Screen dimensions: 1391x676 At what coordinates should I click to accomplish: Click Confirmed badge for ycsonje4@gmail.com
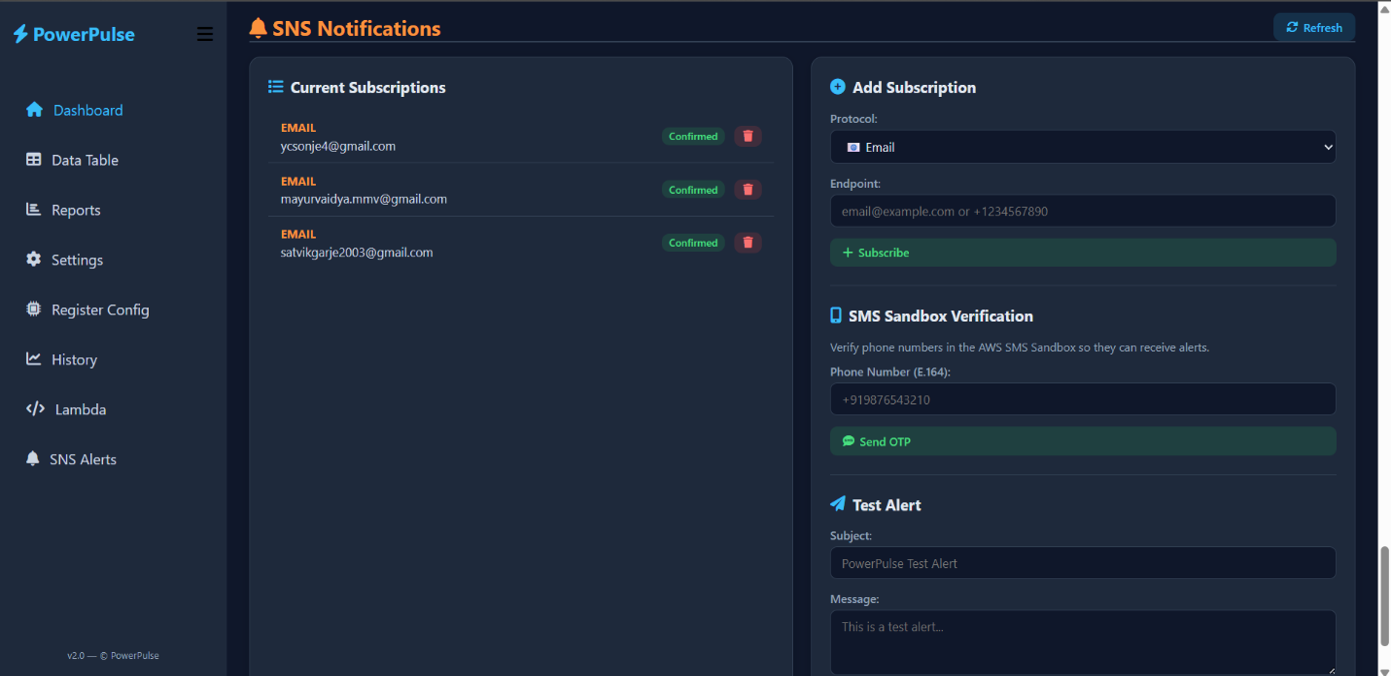click(693, 136)
